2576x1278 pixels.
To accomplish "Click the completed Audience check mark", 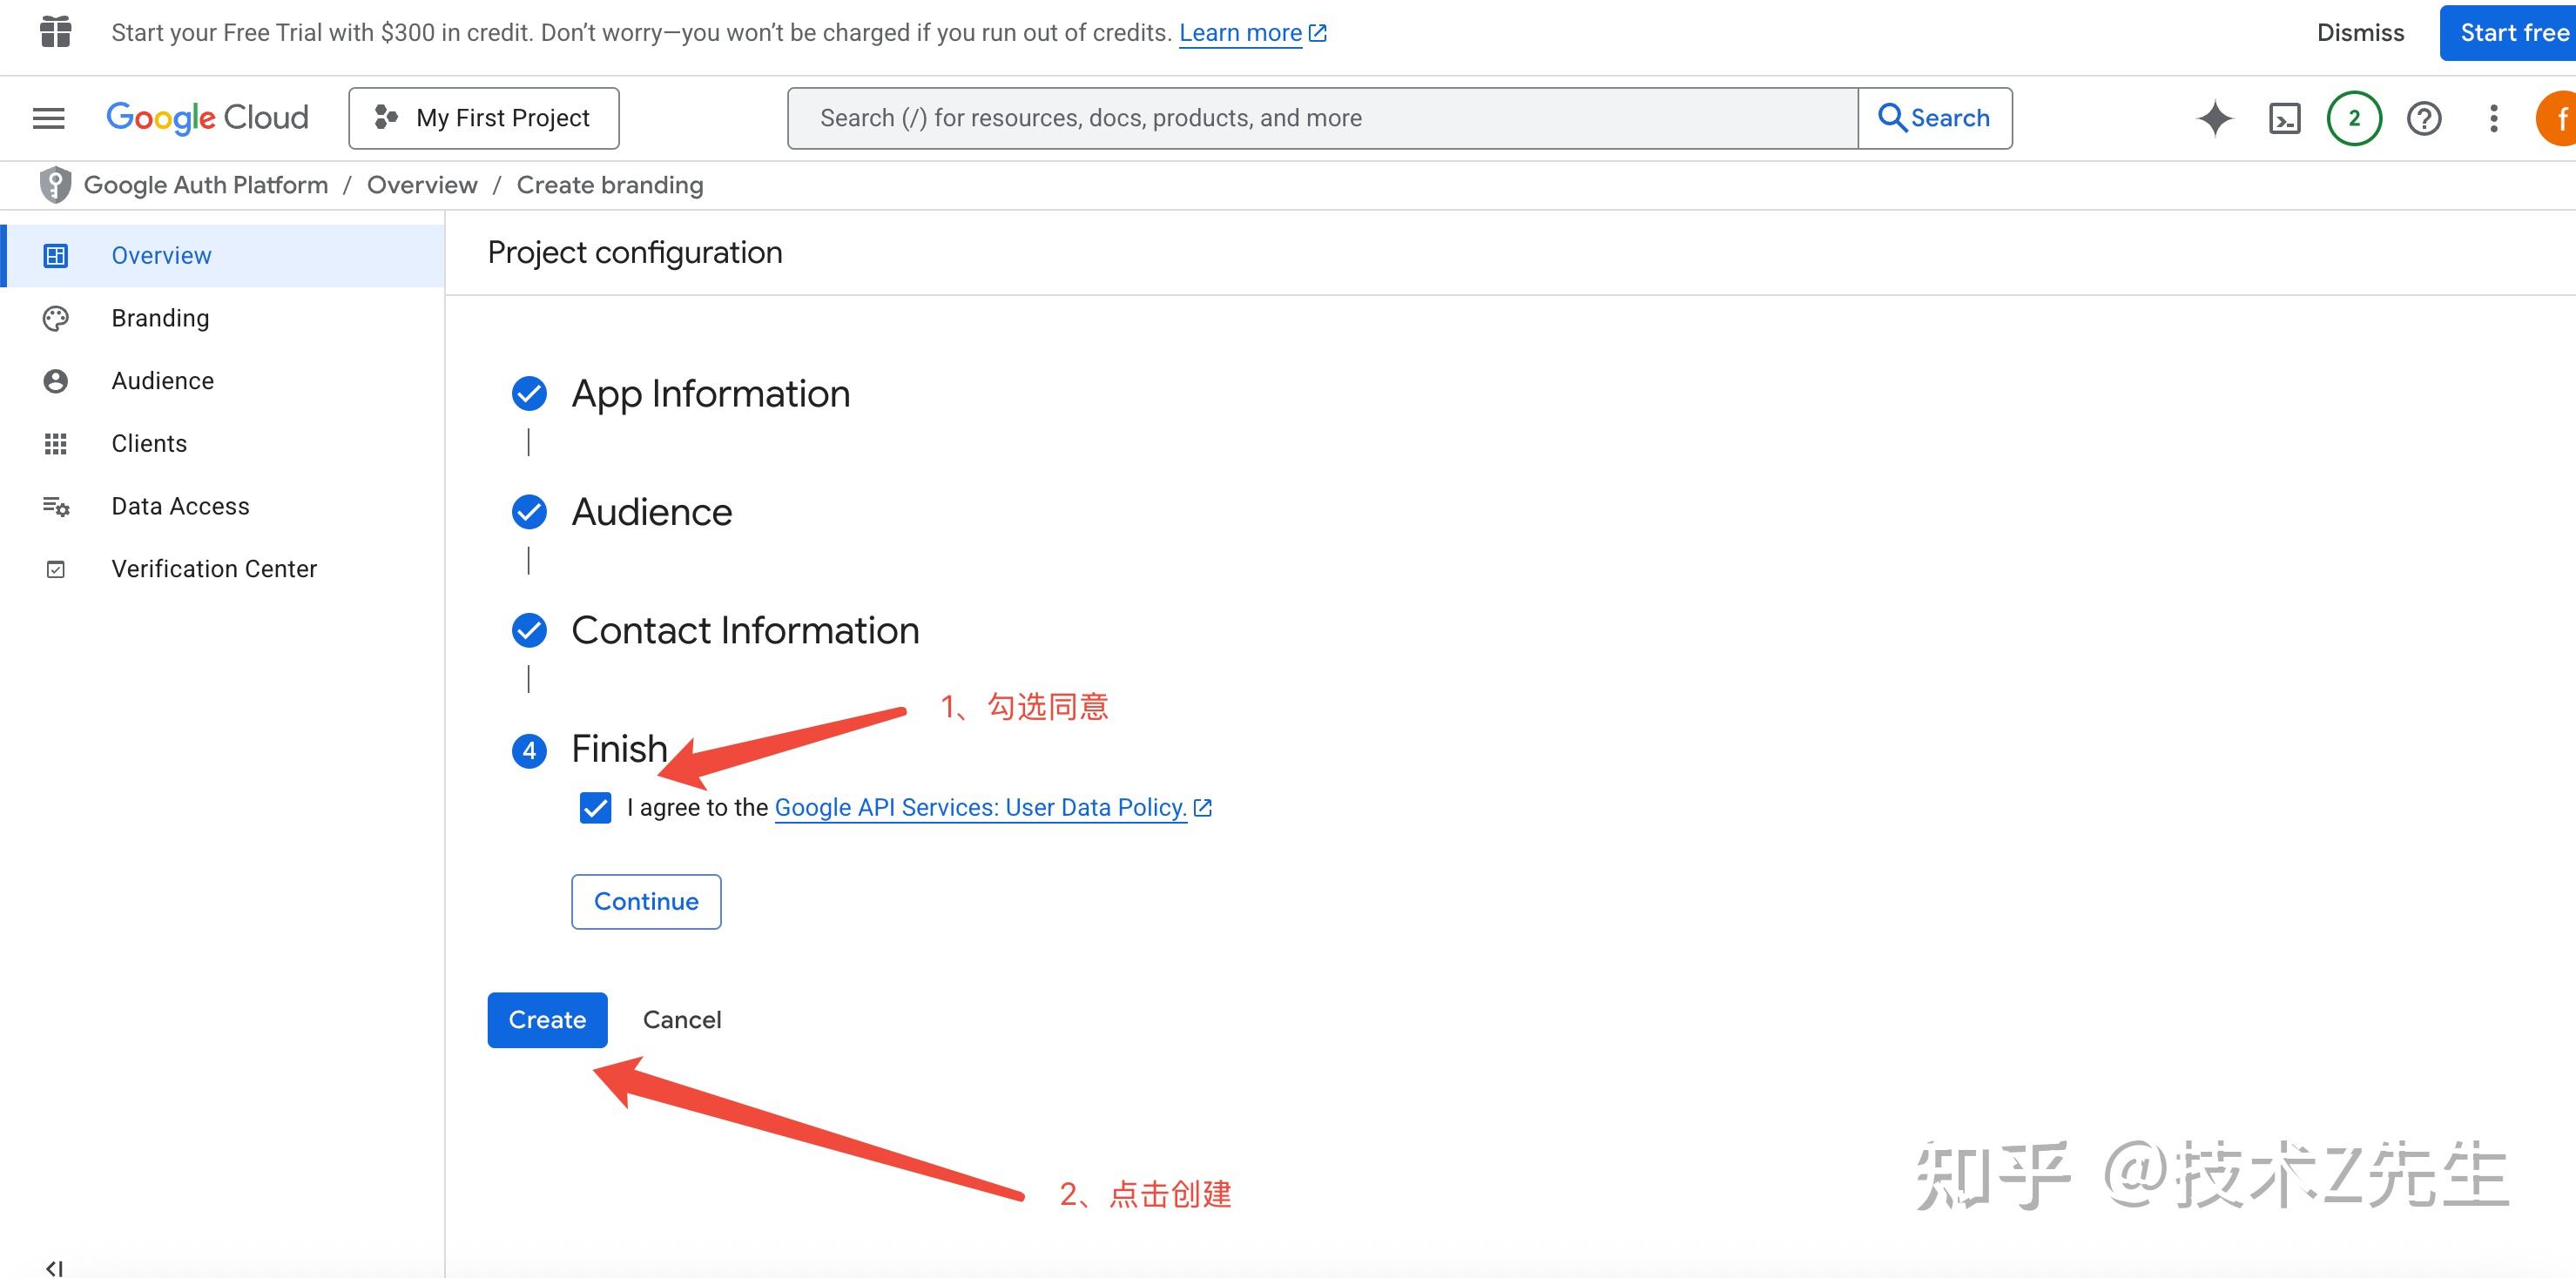I will tap(528, 511).
